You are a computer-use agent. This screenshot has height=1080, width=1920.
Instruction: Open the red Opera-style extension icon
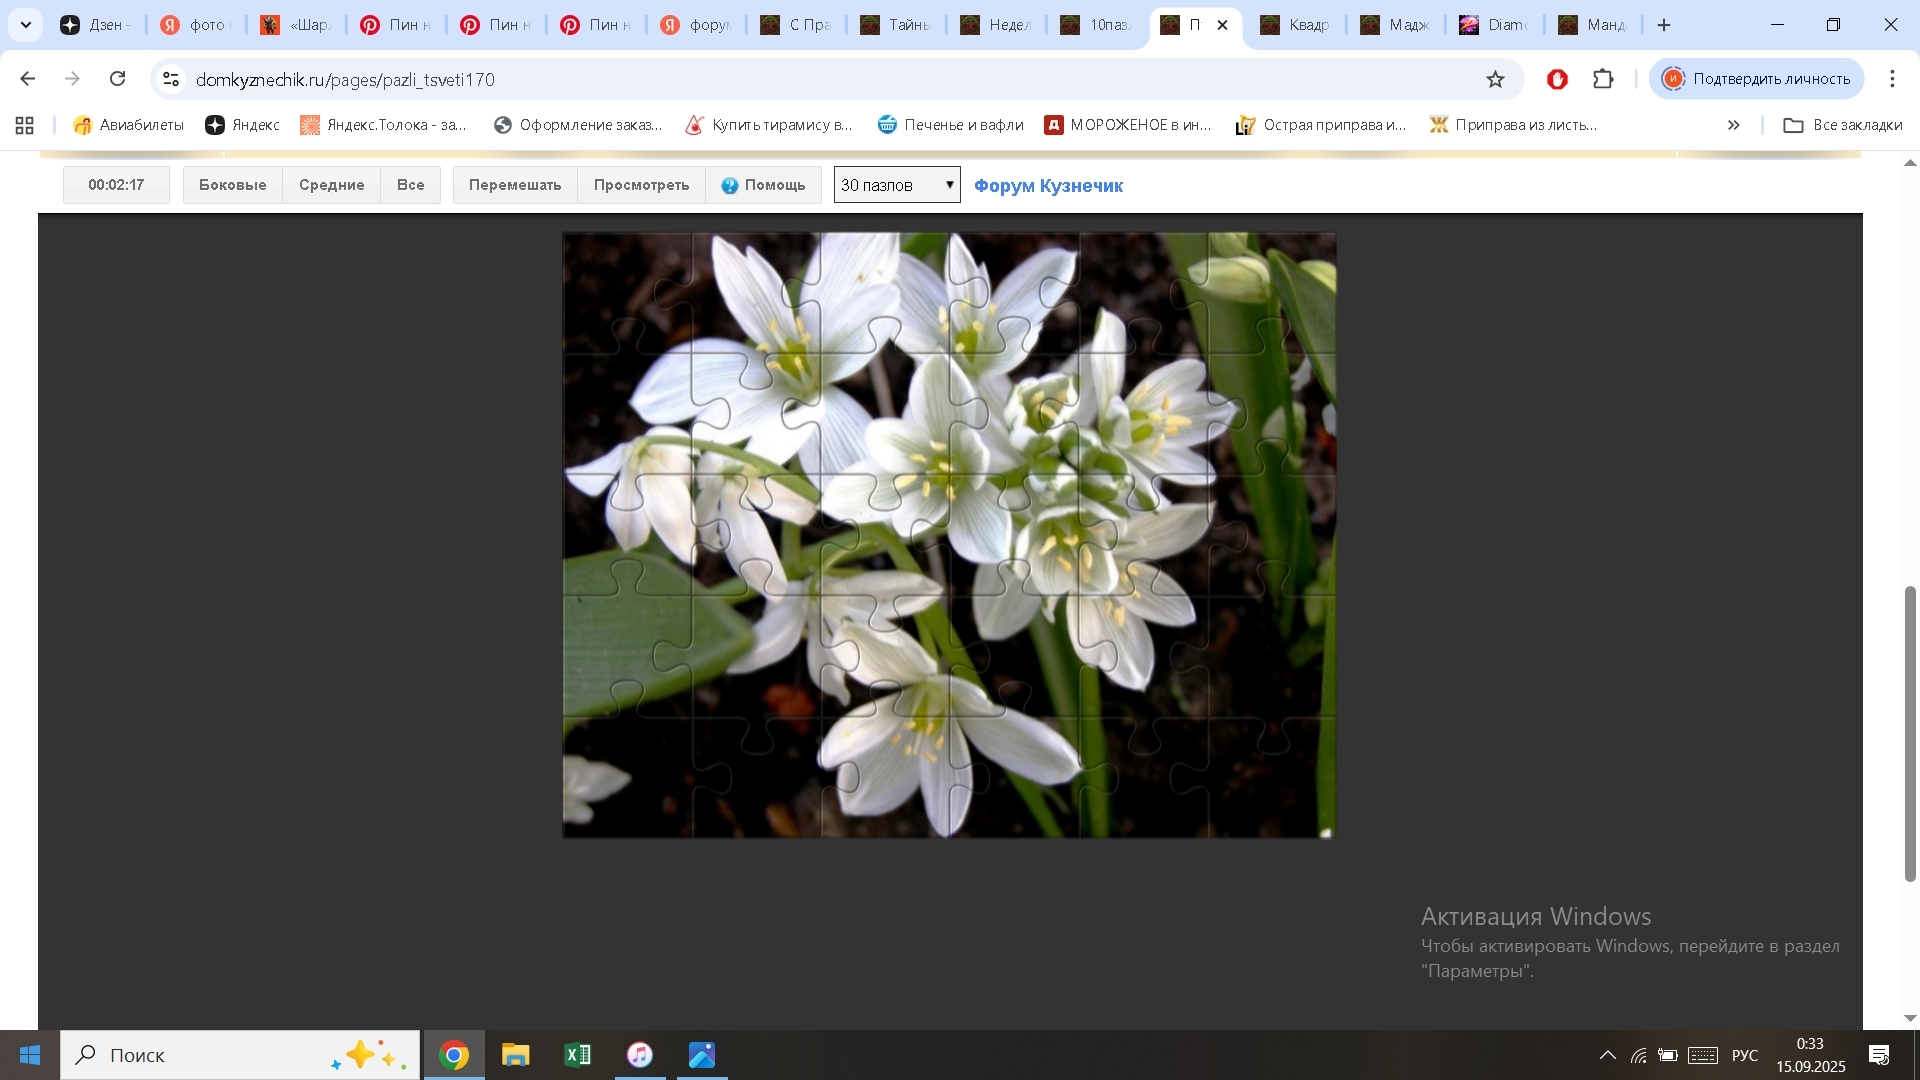pos(1557,79)
